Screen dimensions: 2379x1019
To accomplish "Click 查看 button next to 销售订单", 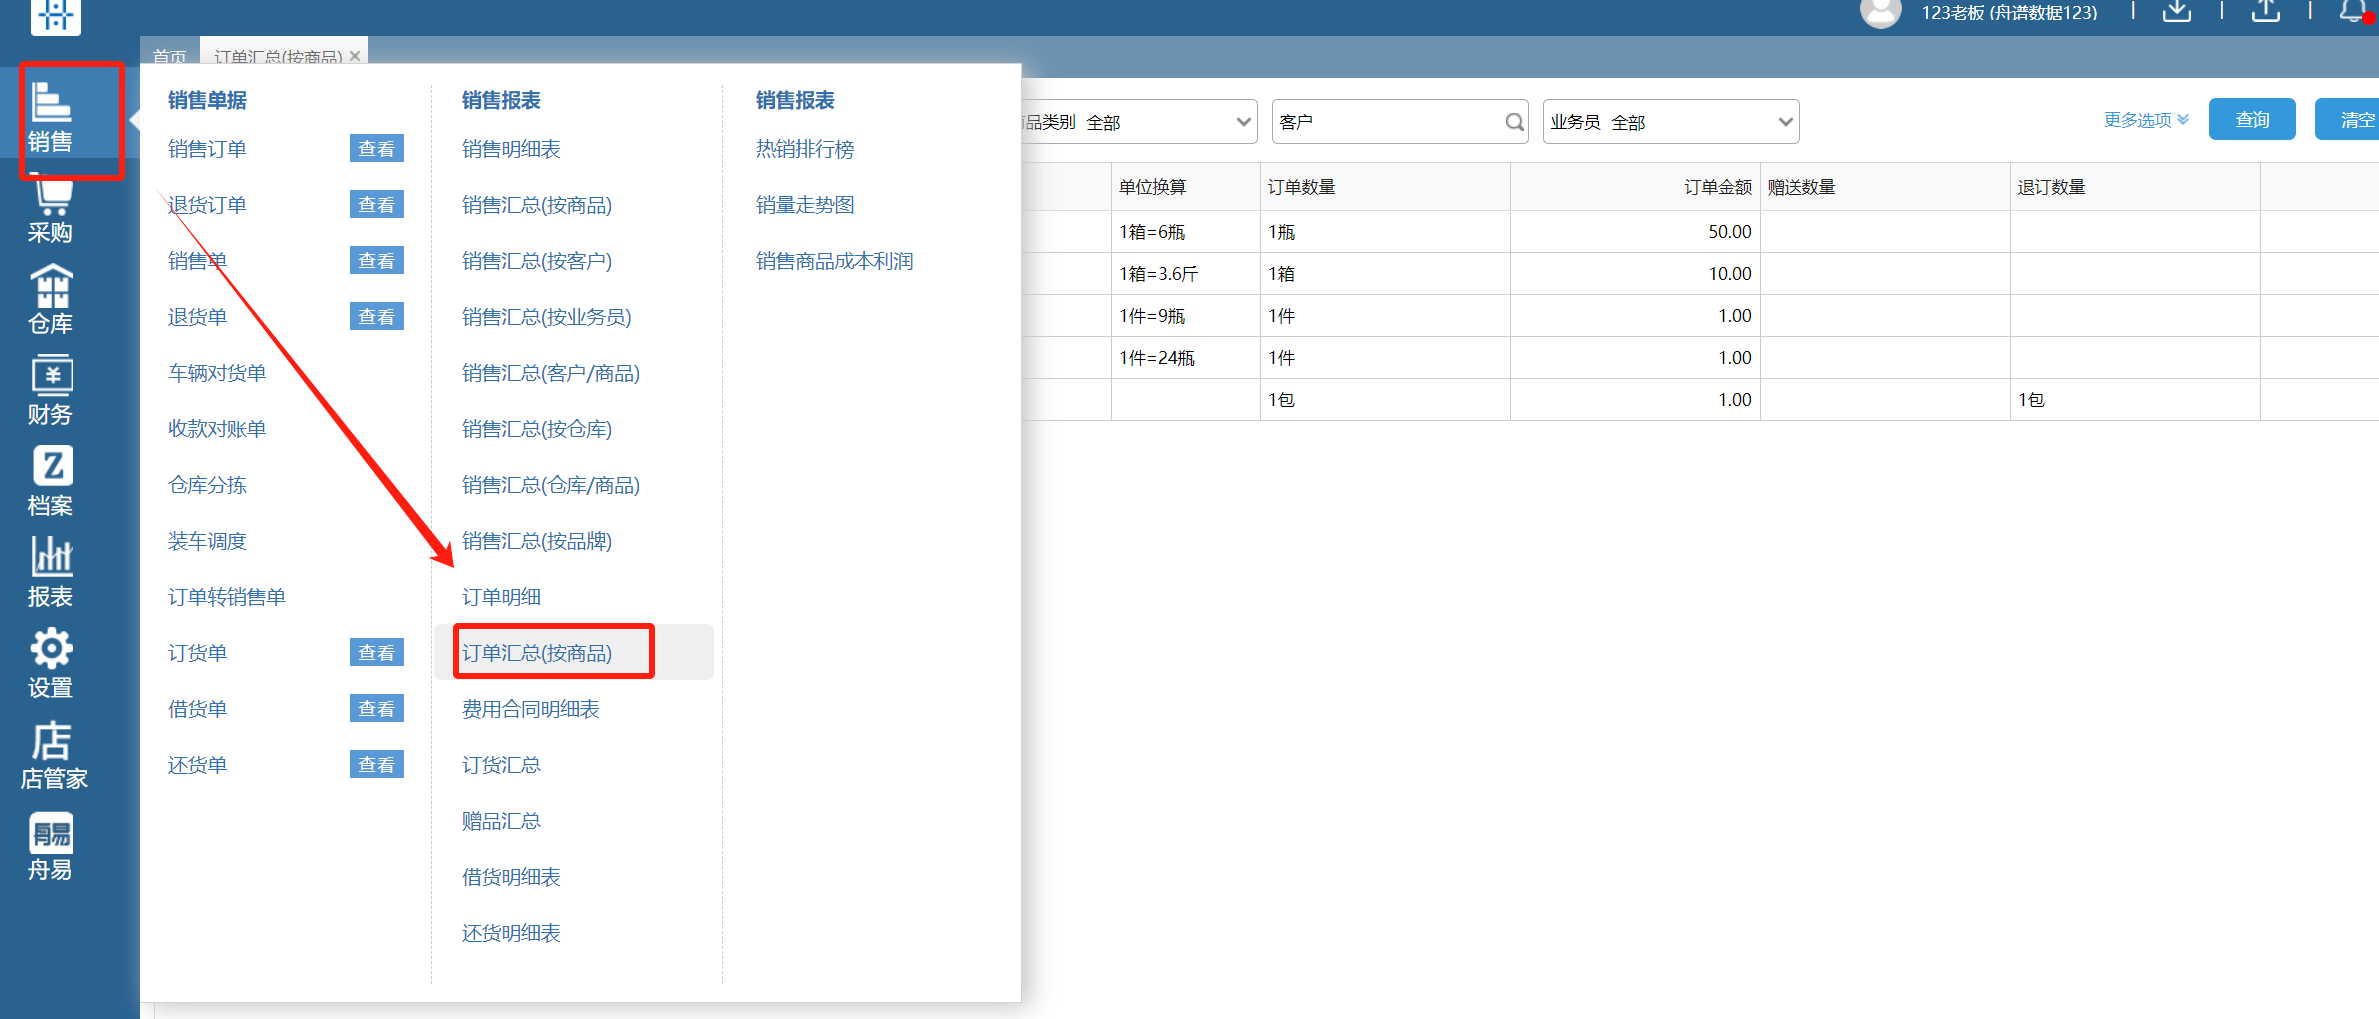I will (x=376, y=149).
